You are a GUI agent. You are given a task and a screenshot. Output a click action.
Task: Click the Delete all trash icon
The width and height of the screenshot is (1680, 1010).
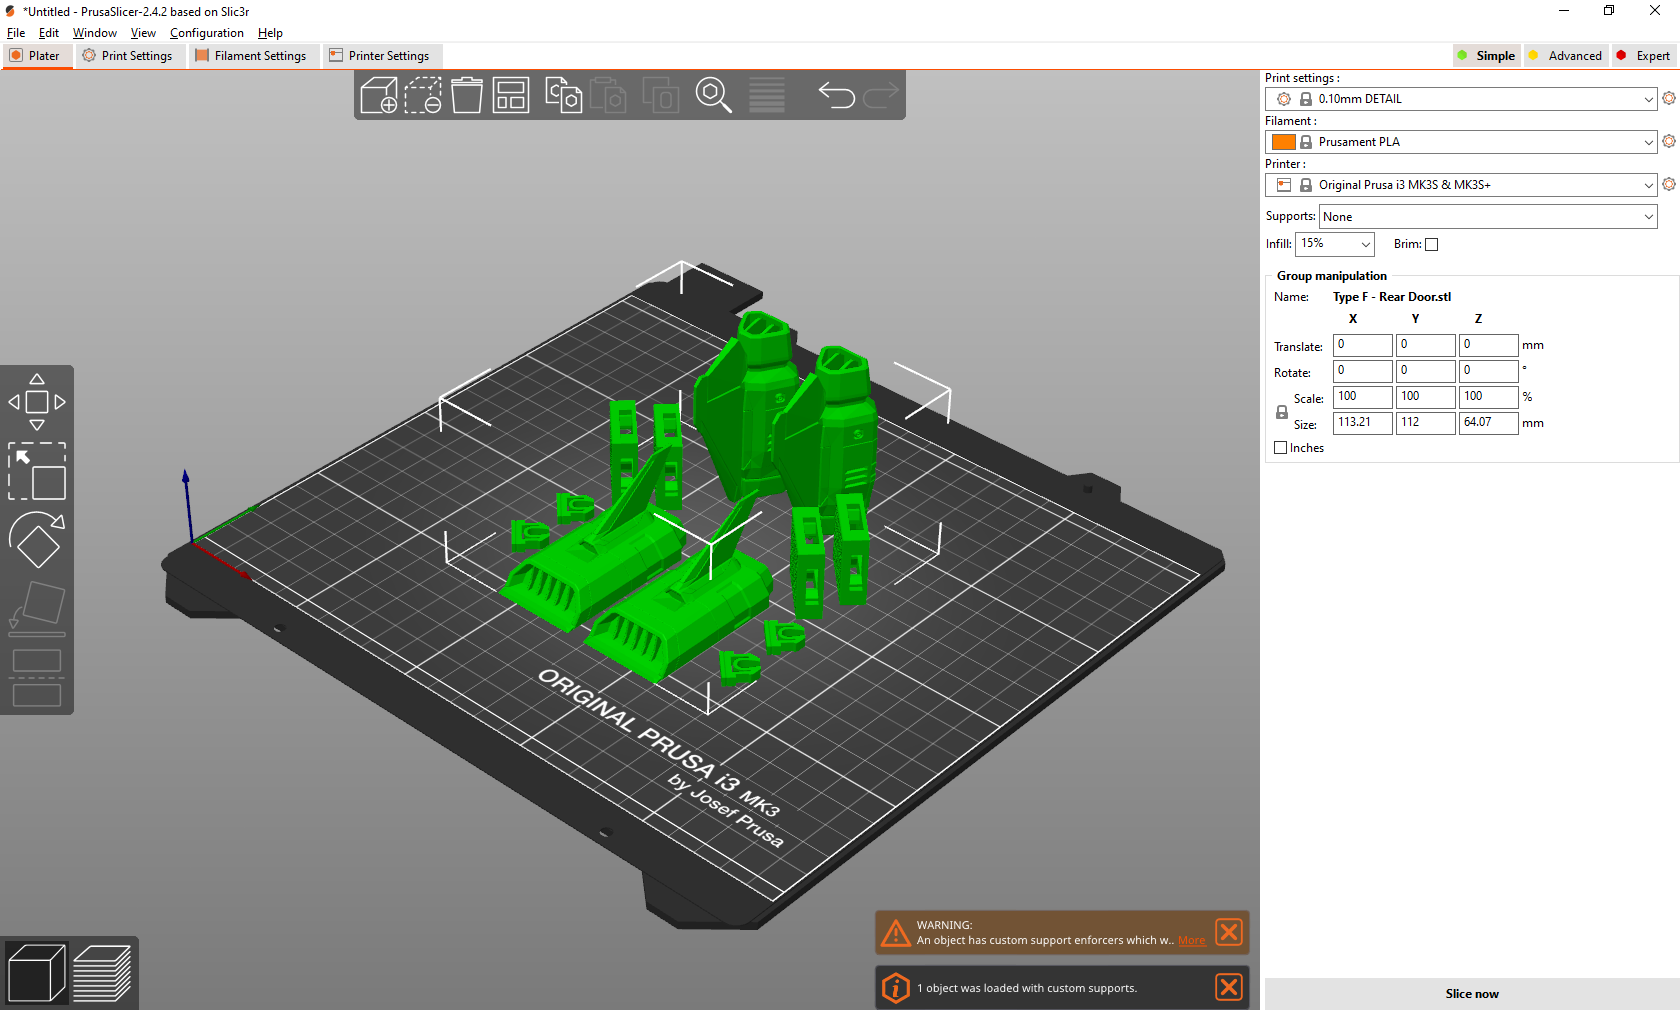pyautogui.click(x=467, y=95)
